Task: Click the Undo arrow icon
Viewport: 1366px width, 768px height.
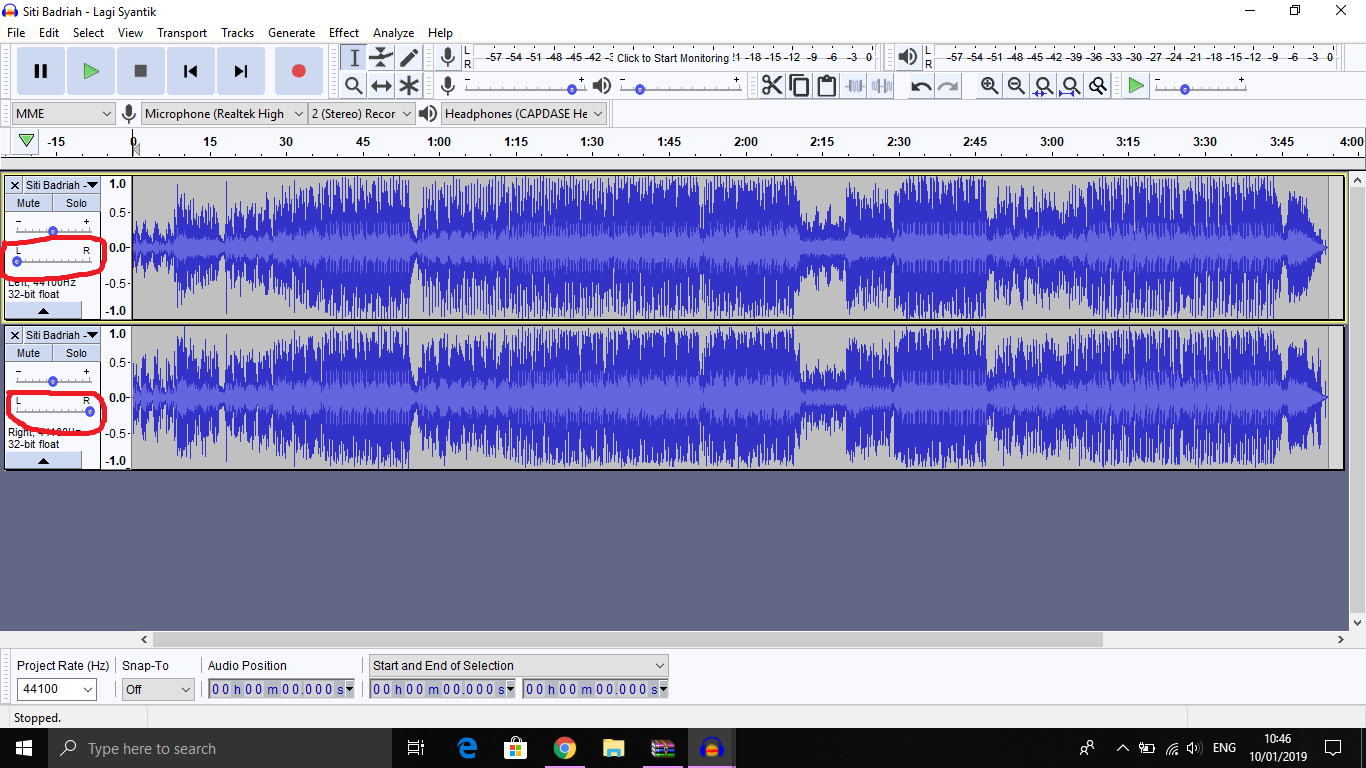Action: tap(921, 86)
